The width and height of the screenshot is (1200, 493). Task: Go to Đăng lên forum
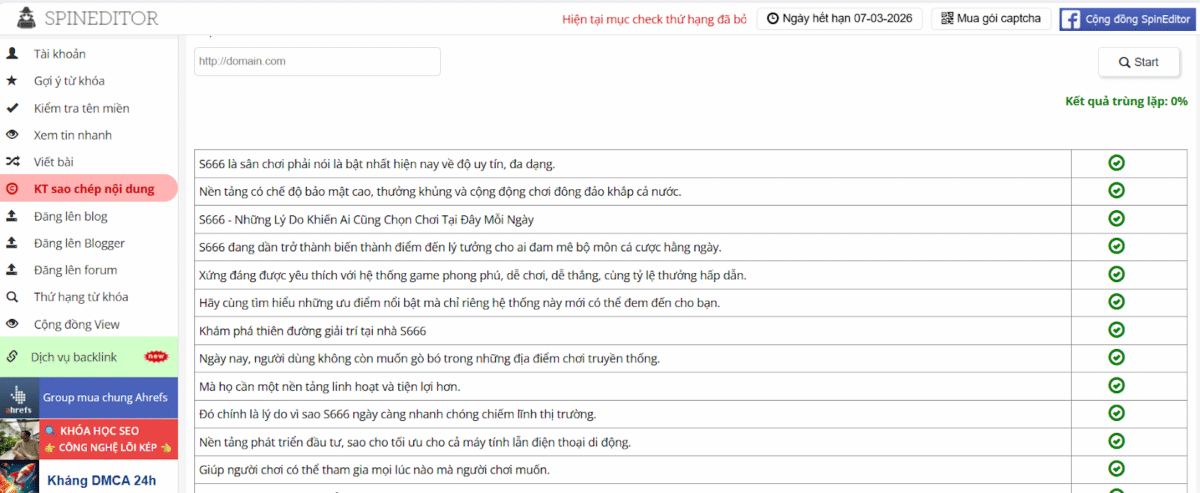pos(75,270)
